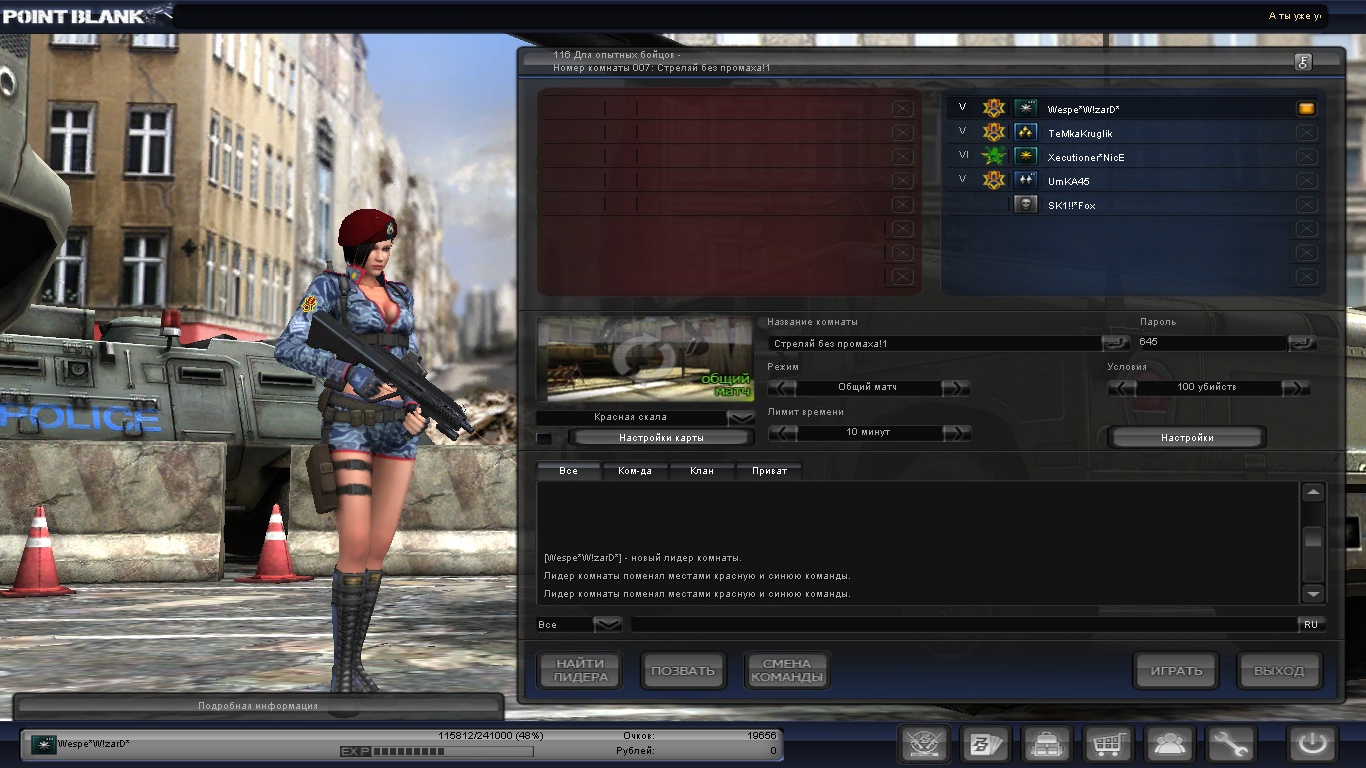Screen dimensions: 1366x768
Task: Open the Настройки button under conditions
Action: (1187, 438)
